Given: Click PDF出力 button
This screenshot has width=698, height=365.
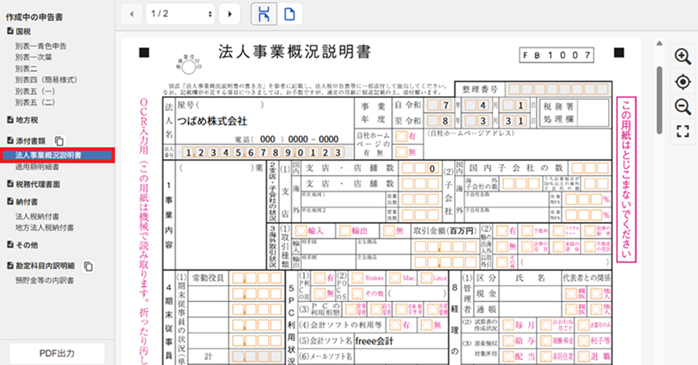Looking at the screenshot, I should 57,354.
